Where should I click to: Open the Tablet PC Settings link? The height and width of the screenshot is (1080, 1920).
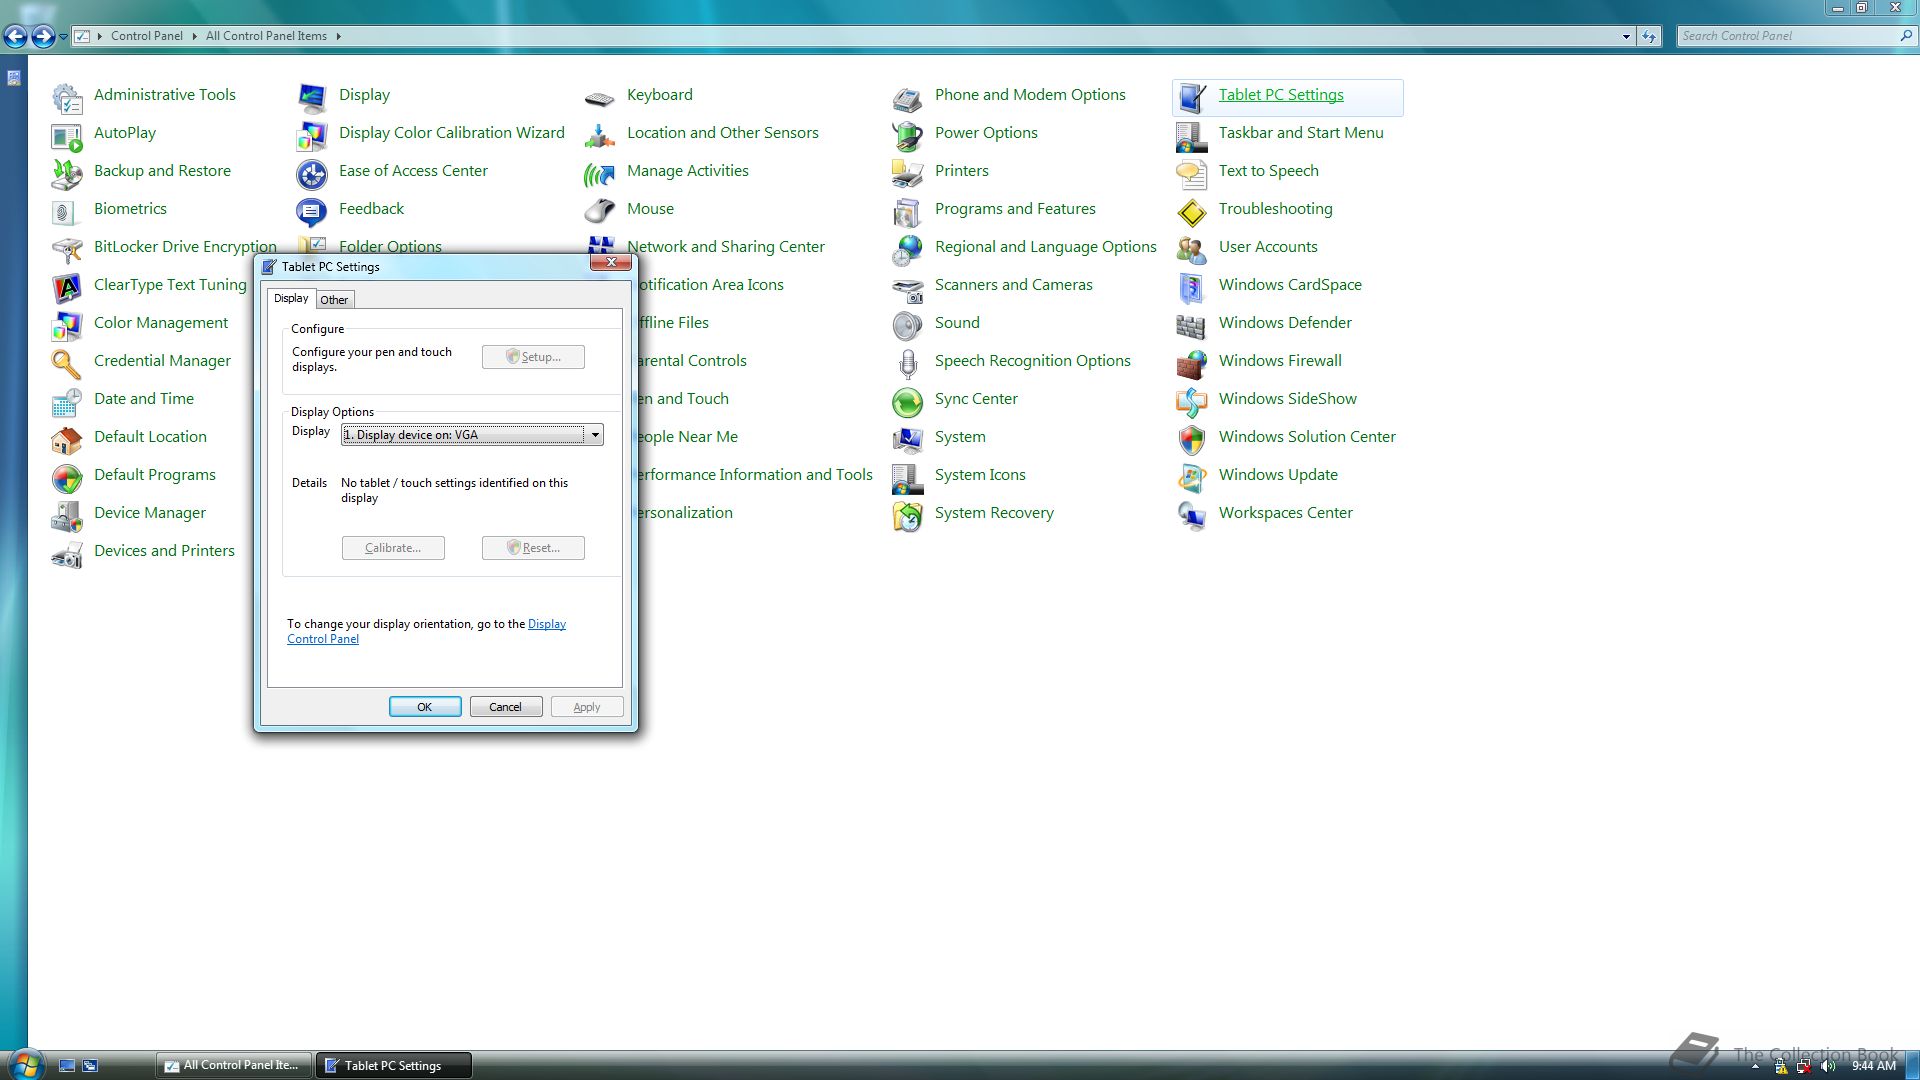[x=1281, y=95]
